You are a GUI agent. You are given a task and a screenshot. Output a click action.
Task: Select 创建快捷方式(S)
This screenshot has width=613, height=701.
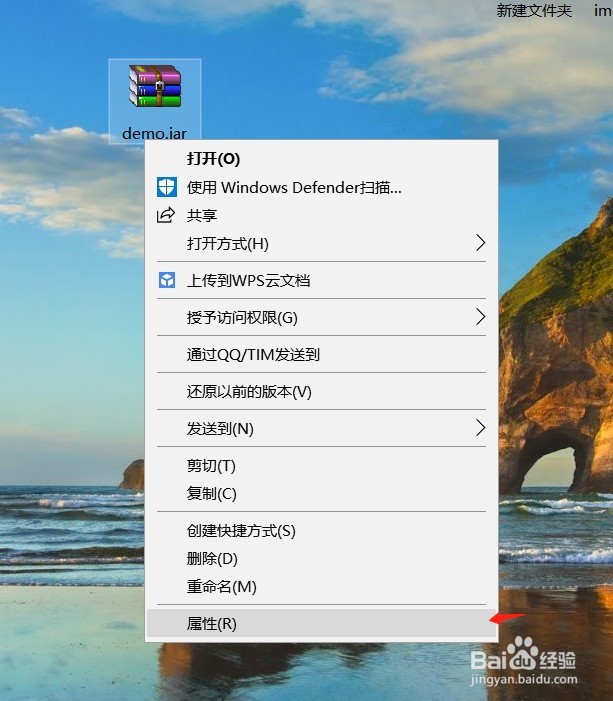click(x=321, y=531)
